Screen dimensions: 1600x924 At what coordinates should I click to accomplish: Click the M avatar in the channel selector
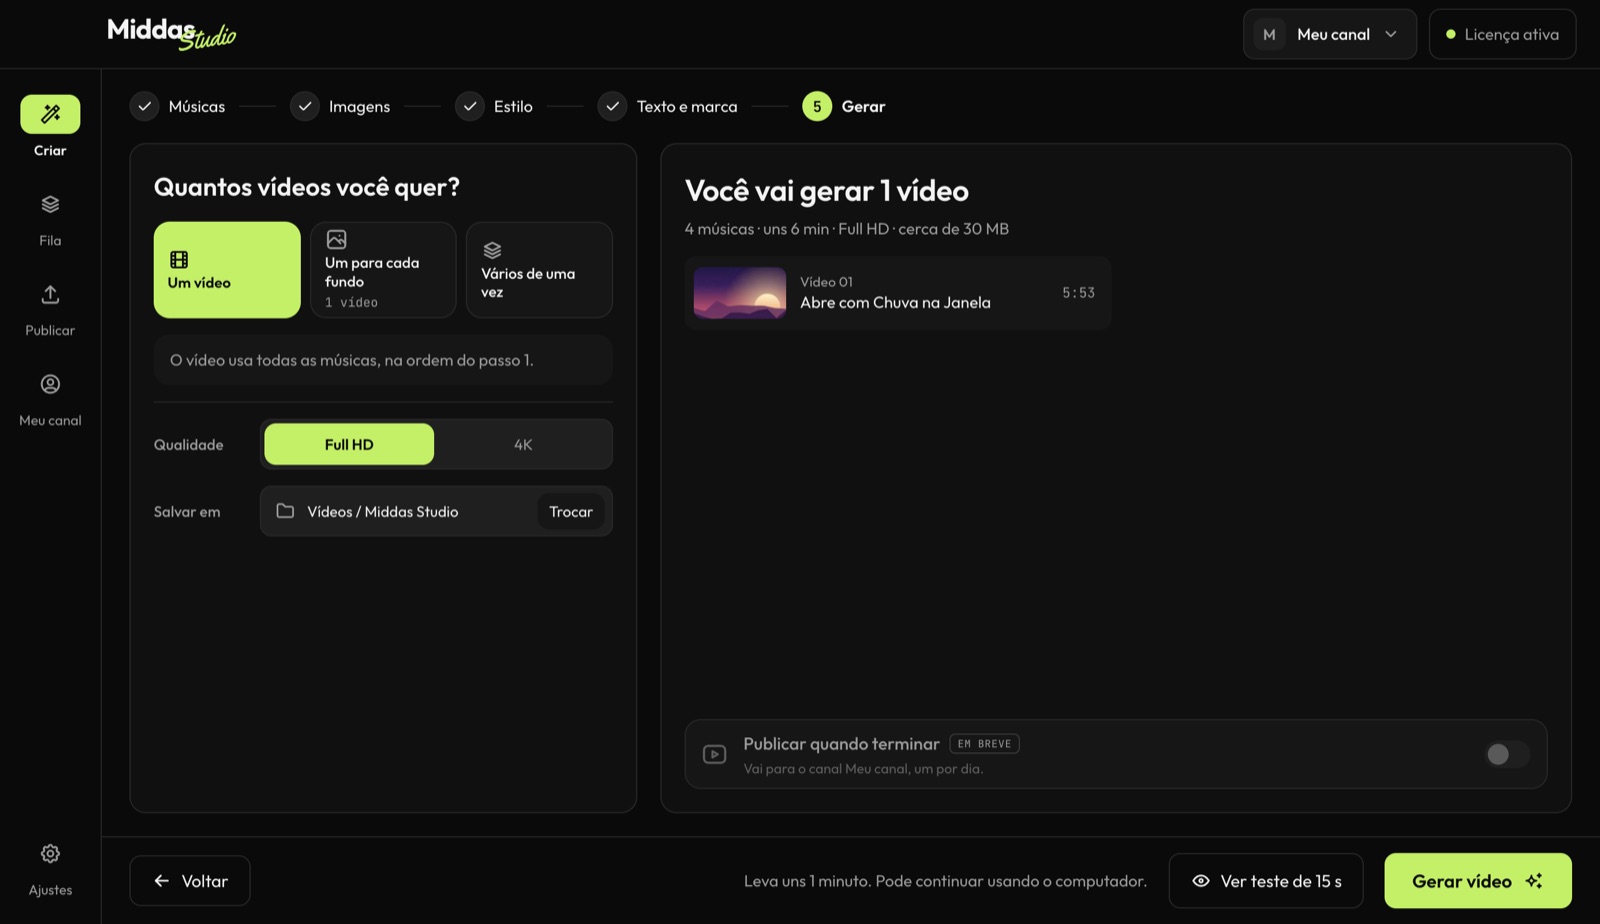[1269, 34]
